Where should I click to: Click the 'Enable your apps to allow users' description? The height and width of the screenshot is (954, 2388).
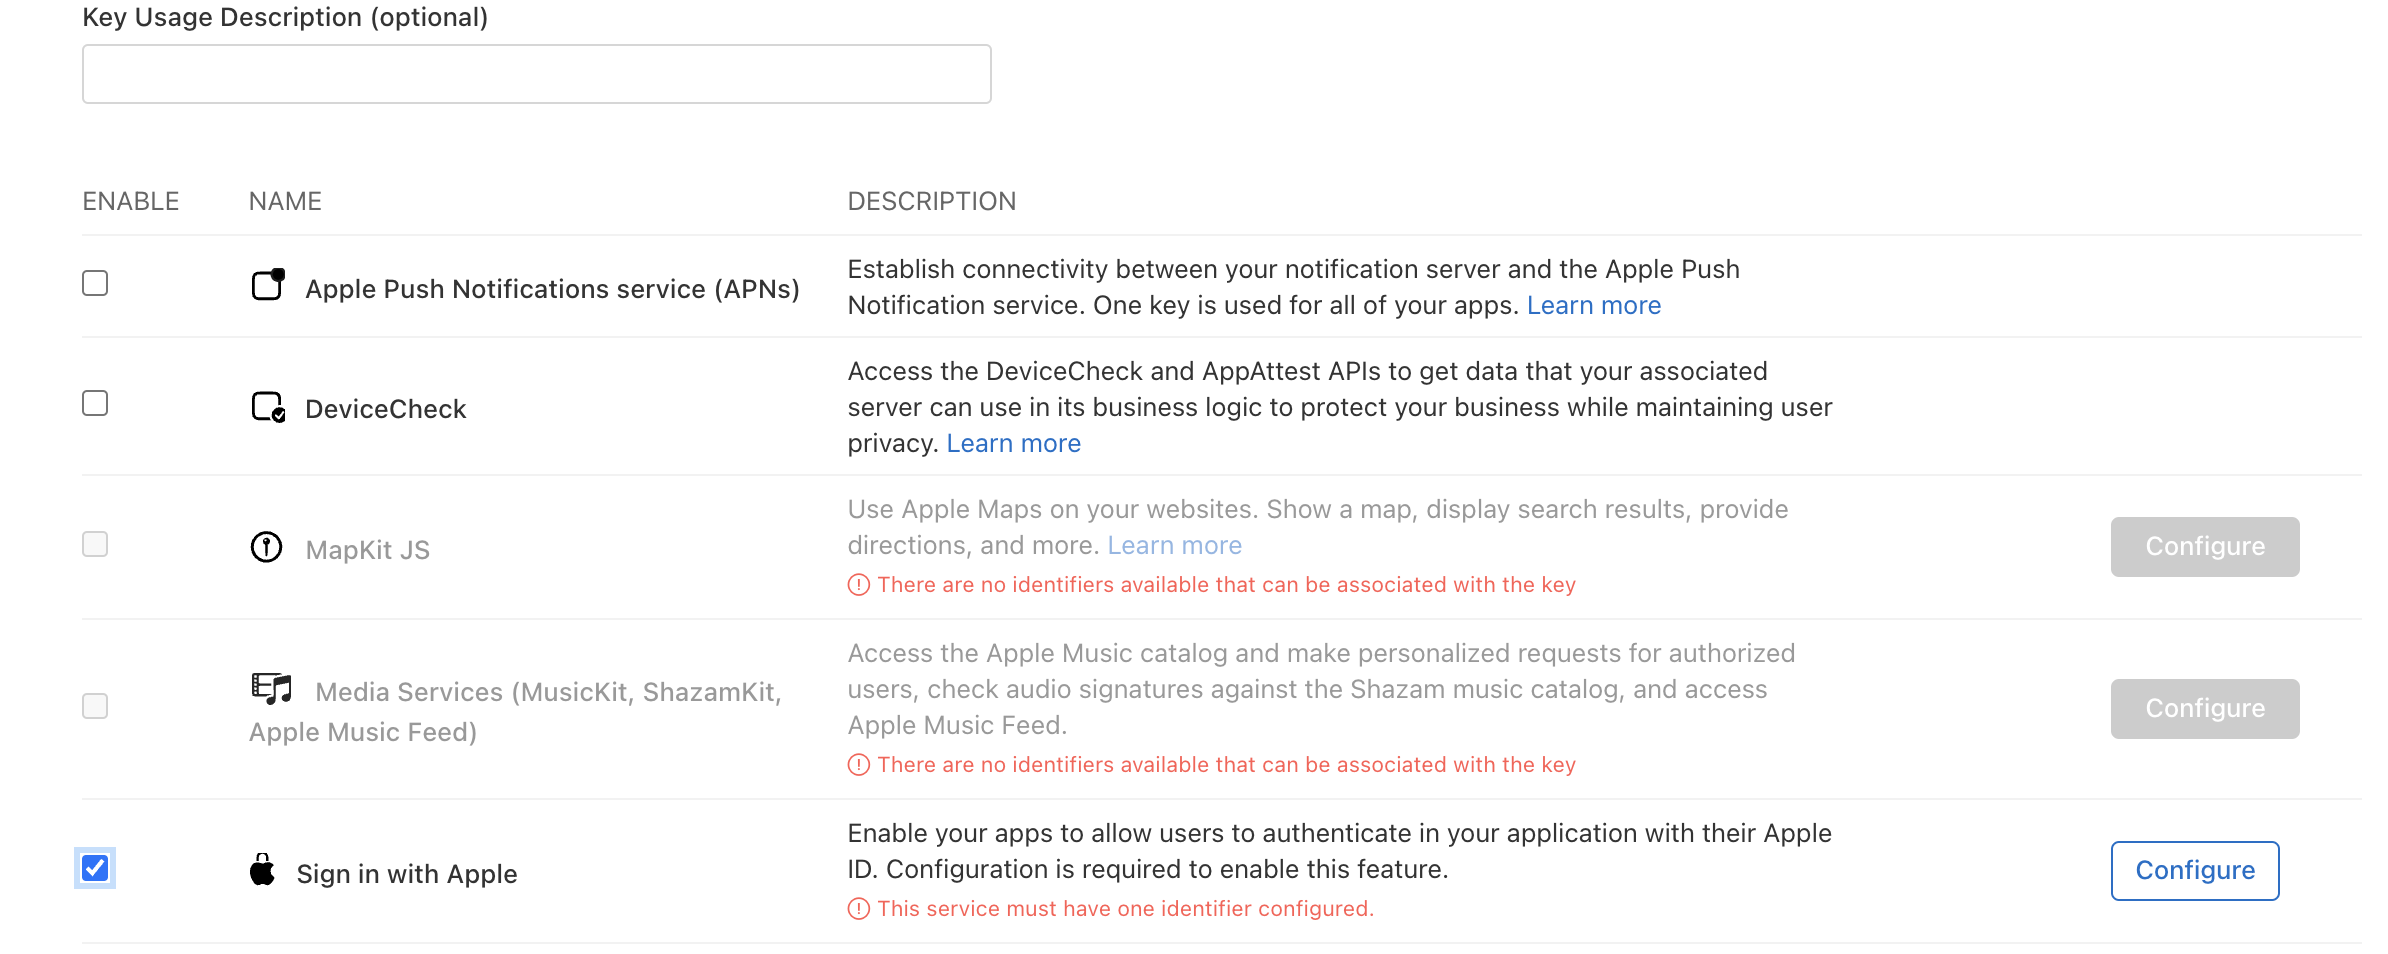click(1340, 851)
